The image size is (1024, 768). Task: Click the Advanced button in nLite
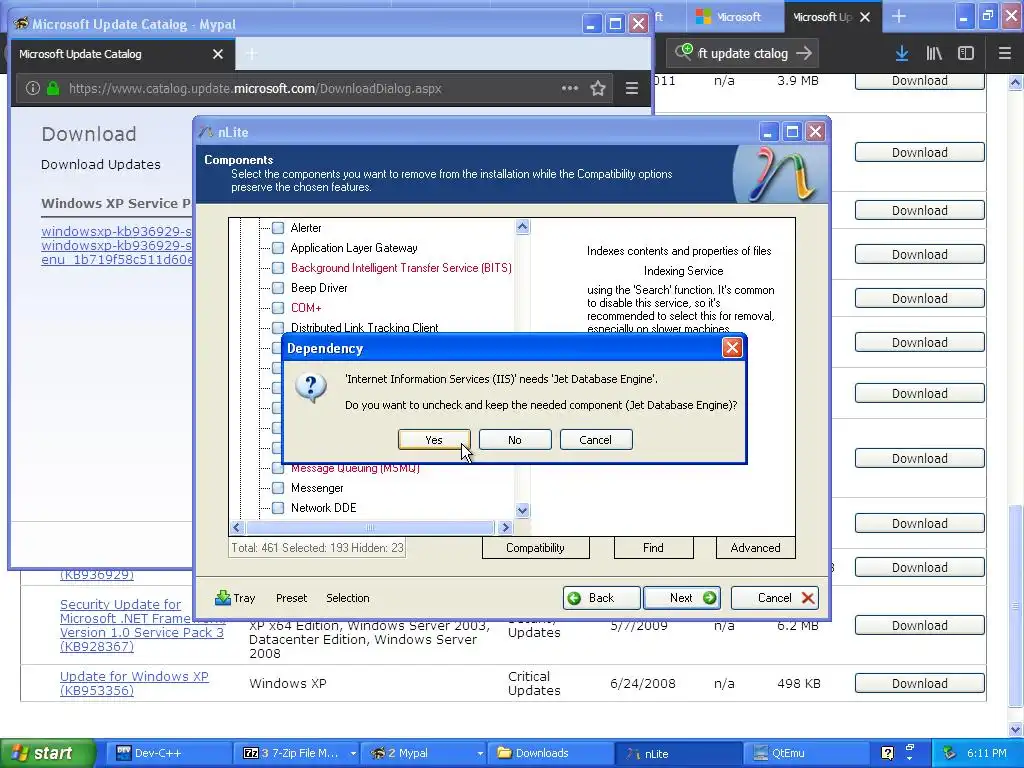tap(756, 548)
